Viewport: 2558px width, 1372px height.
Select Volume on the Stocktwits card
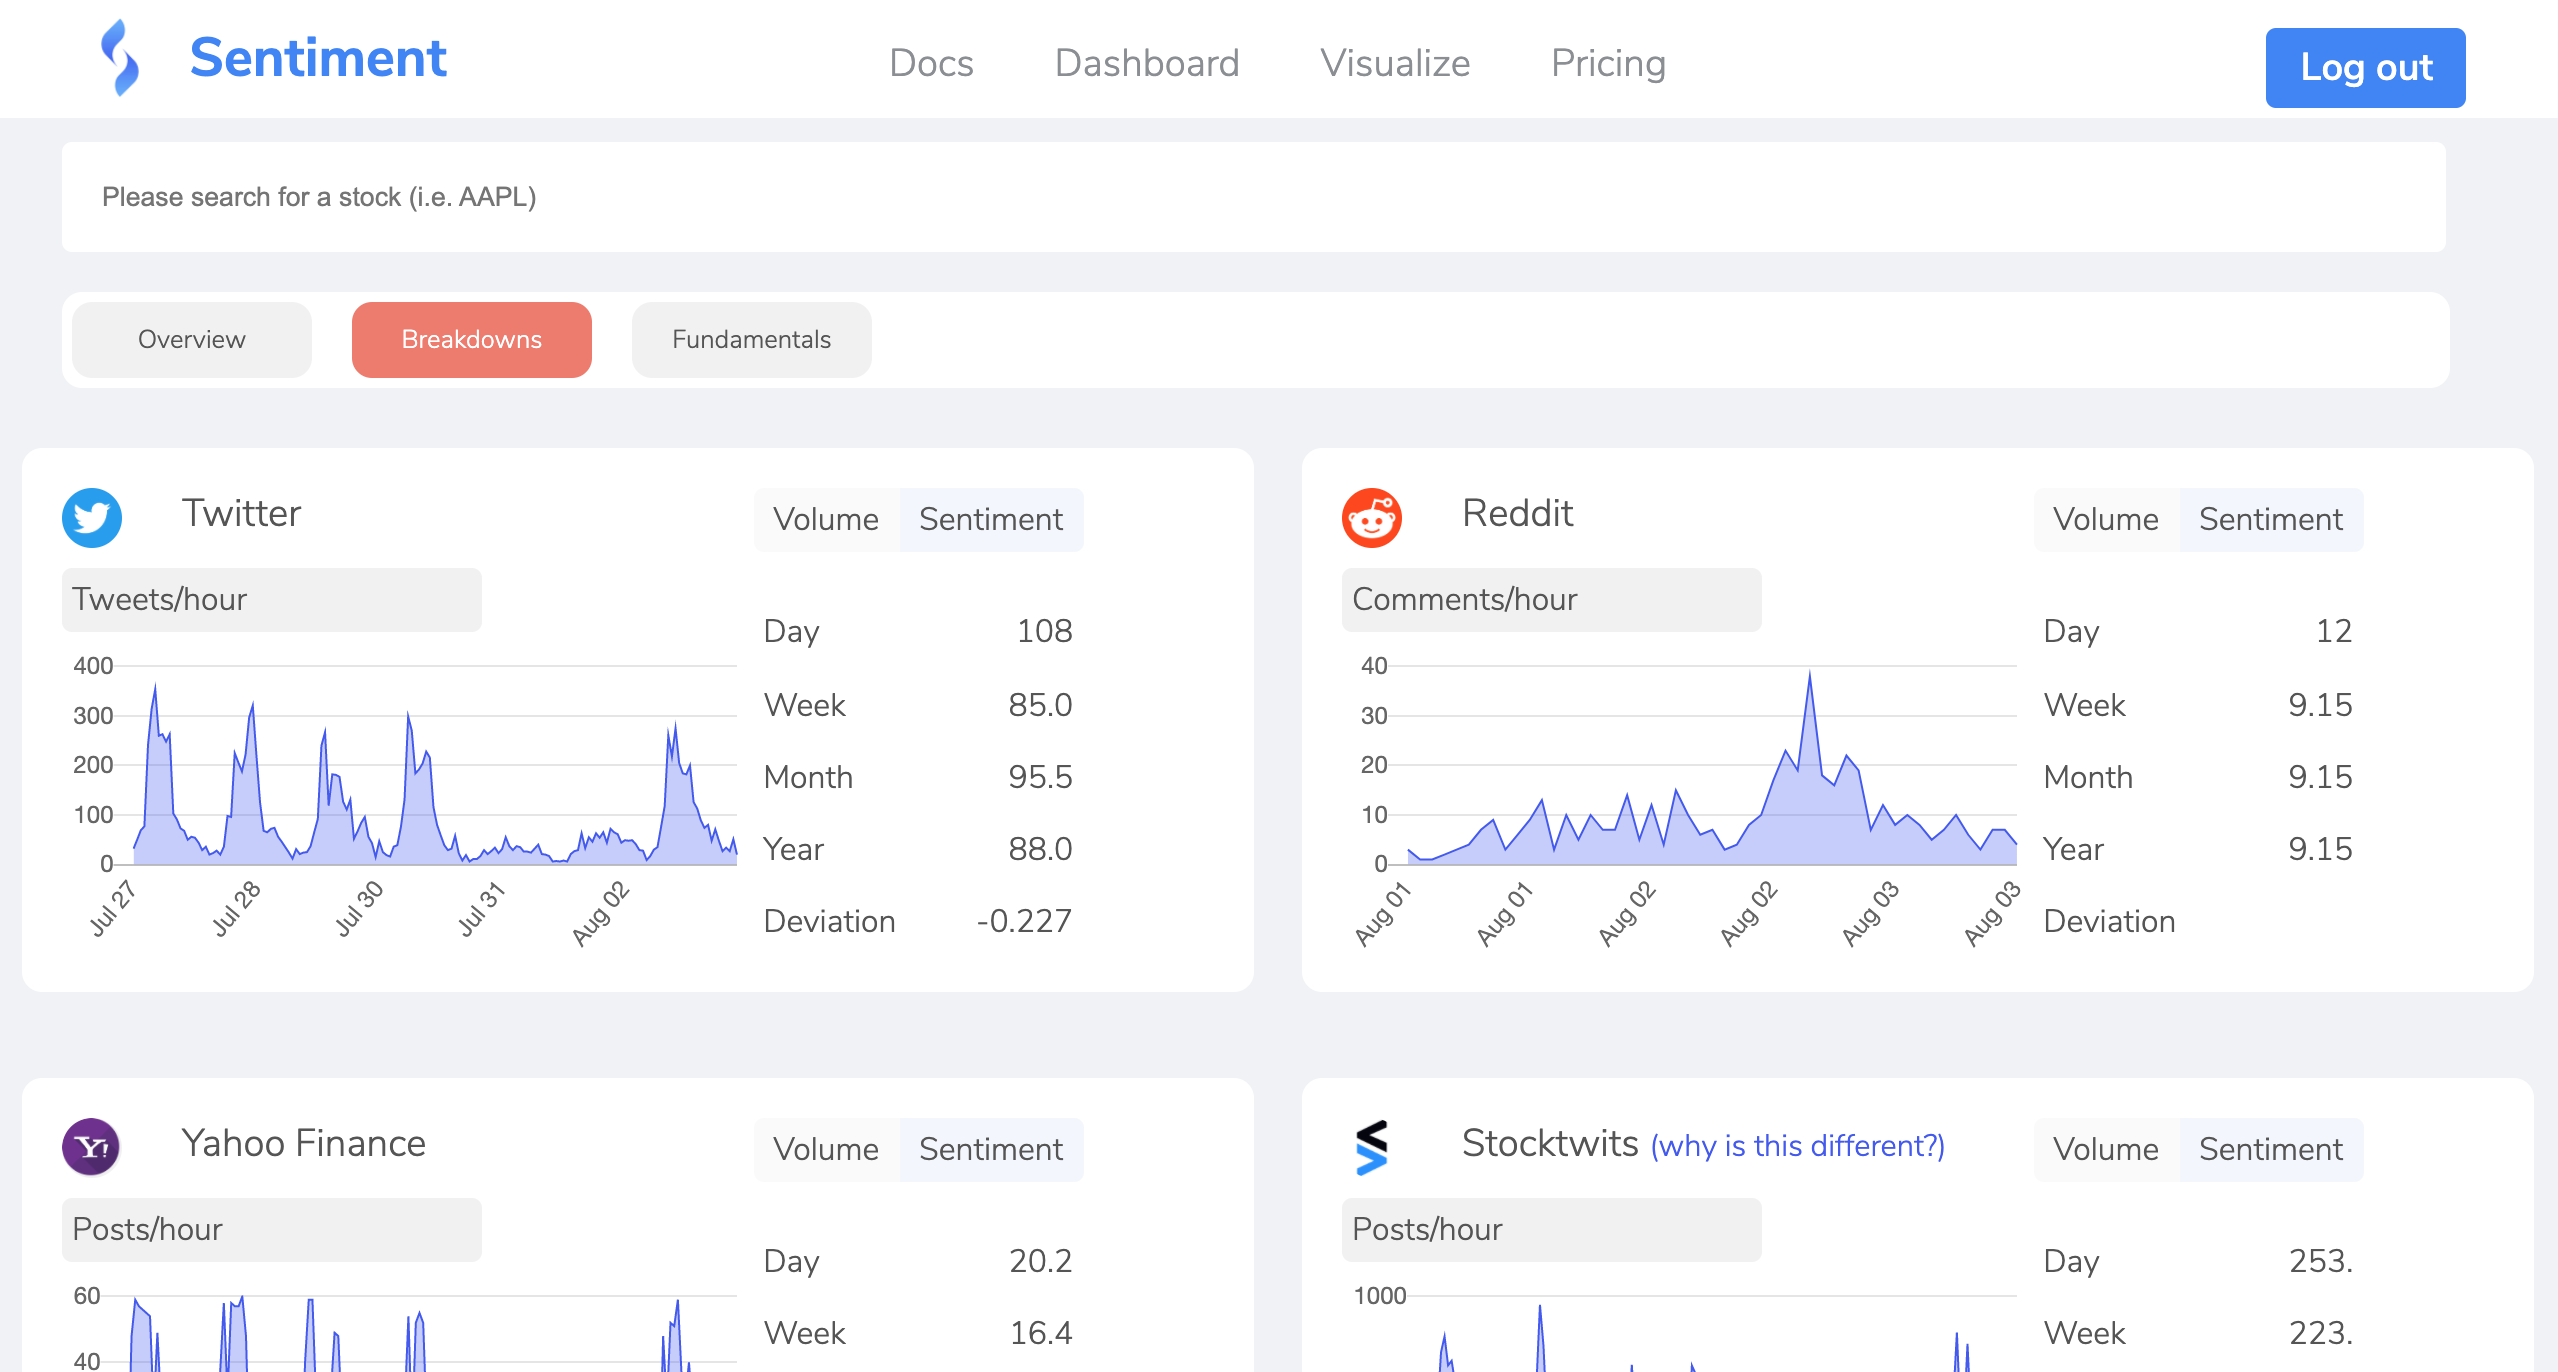pyautogui.click(x=2105, y=1149)
